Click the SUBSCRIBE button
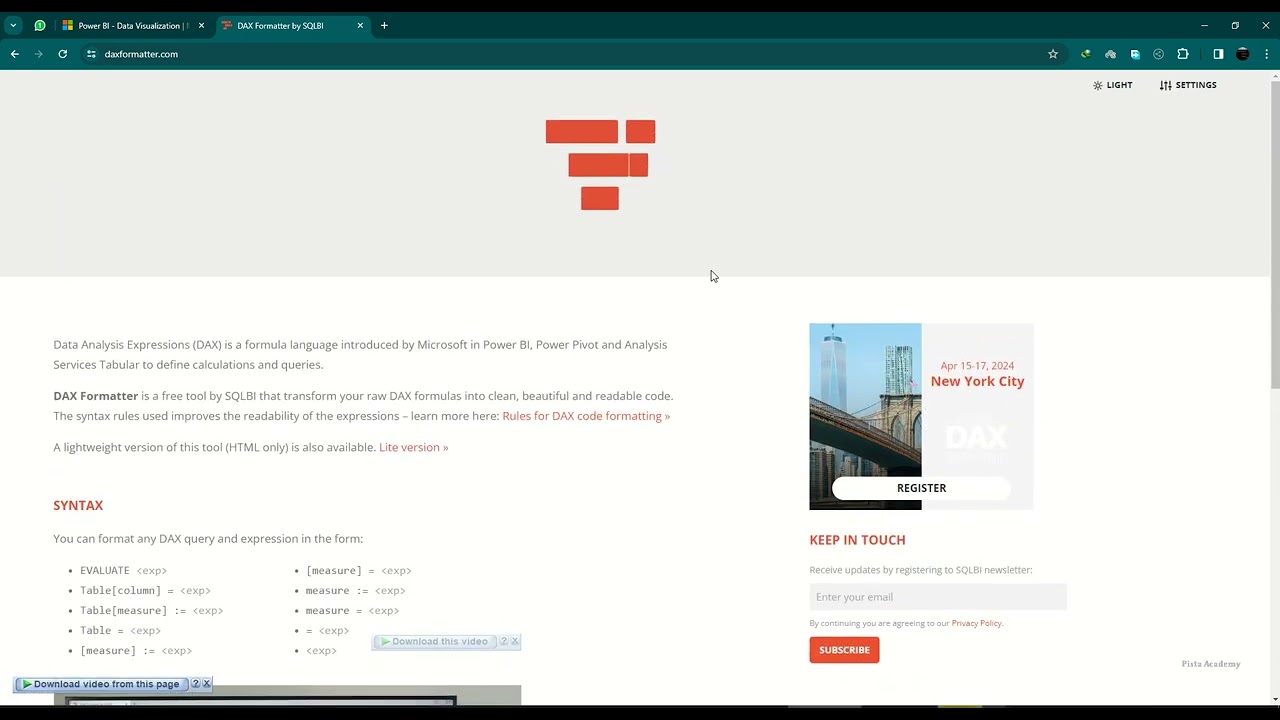 (x=844, y=650)
